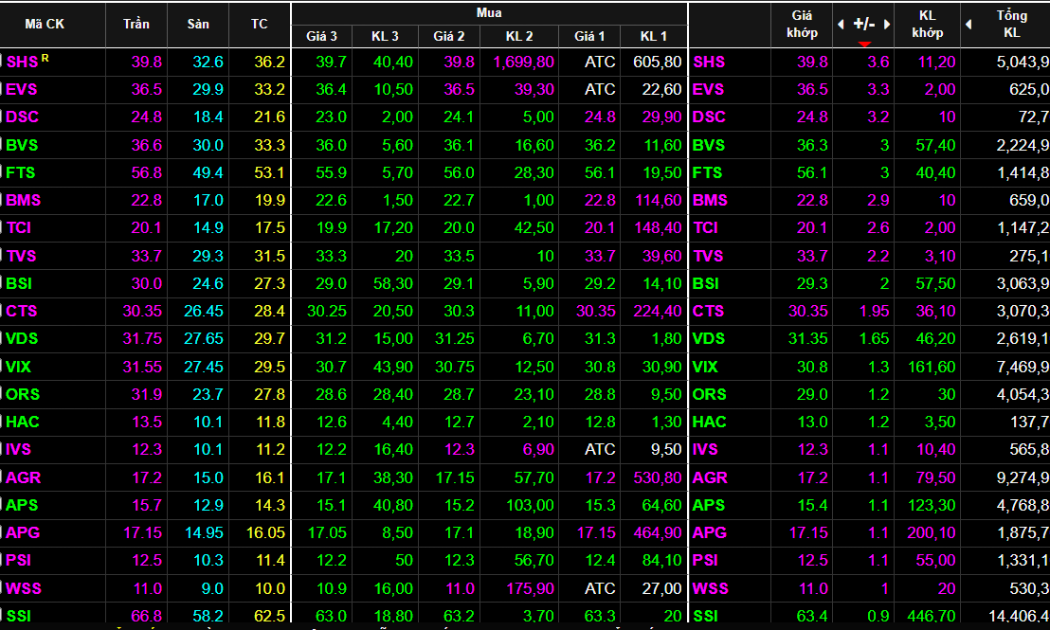Viewport: 1050px width, 630px height.
Task: Open BMS ticker in the Mã CK column
Action: (23, 200)
